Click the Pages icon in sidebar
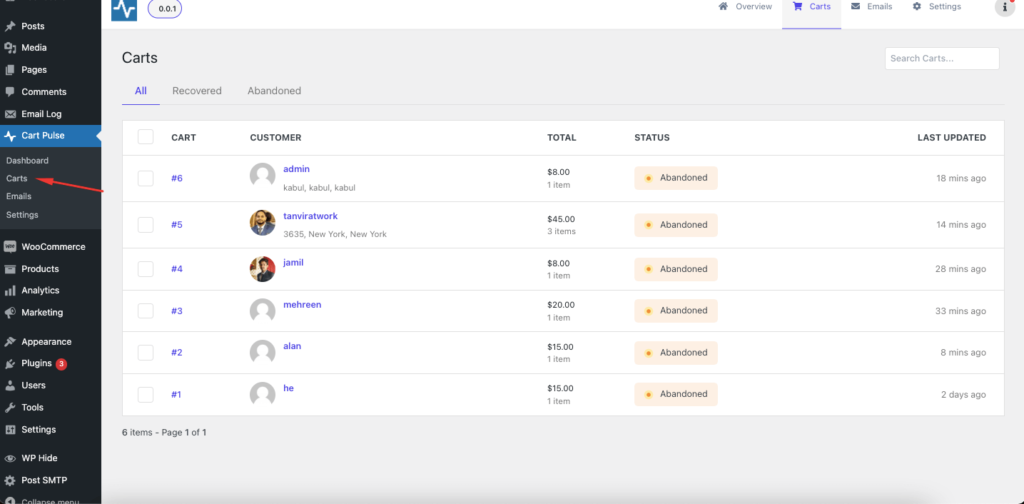 coord(10,70)
